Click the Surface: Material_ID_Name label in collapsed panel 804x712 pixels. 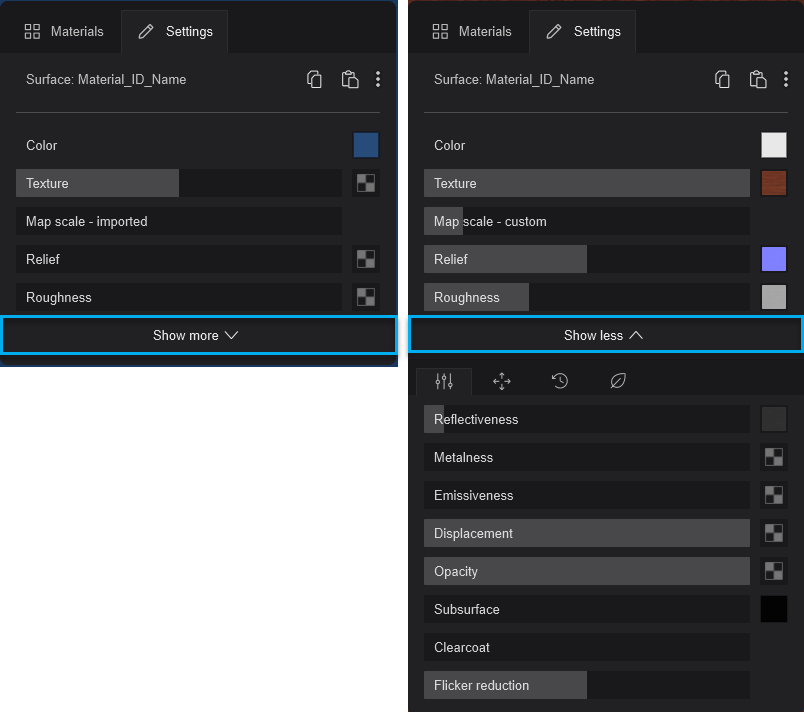[x=106, y=79]
